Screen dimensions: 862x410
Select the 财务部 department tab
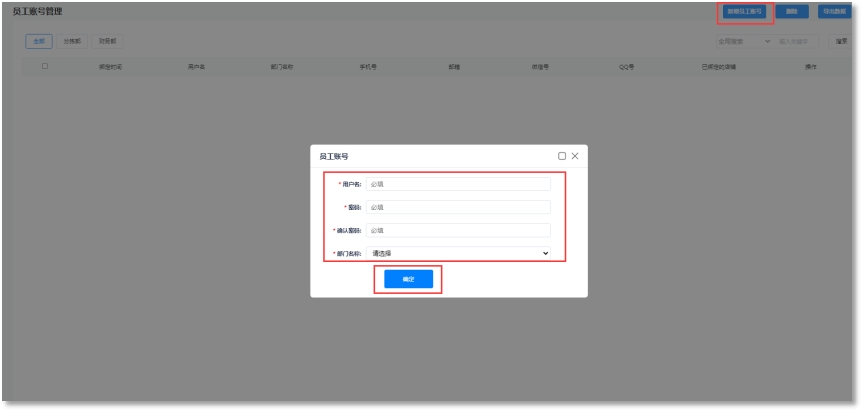pyautogui.click(x=107, y=41)
